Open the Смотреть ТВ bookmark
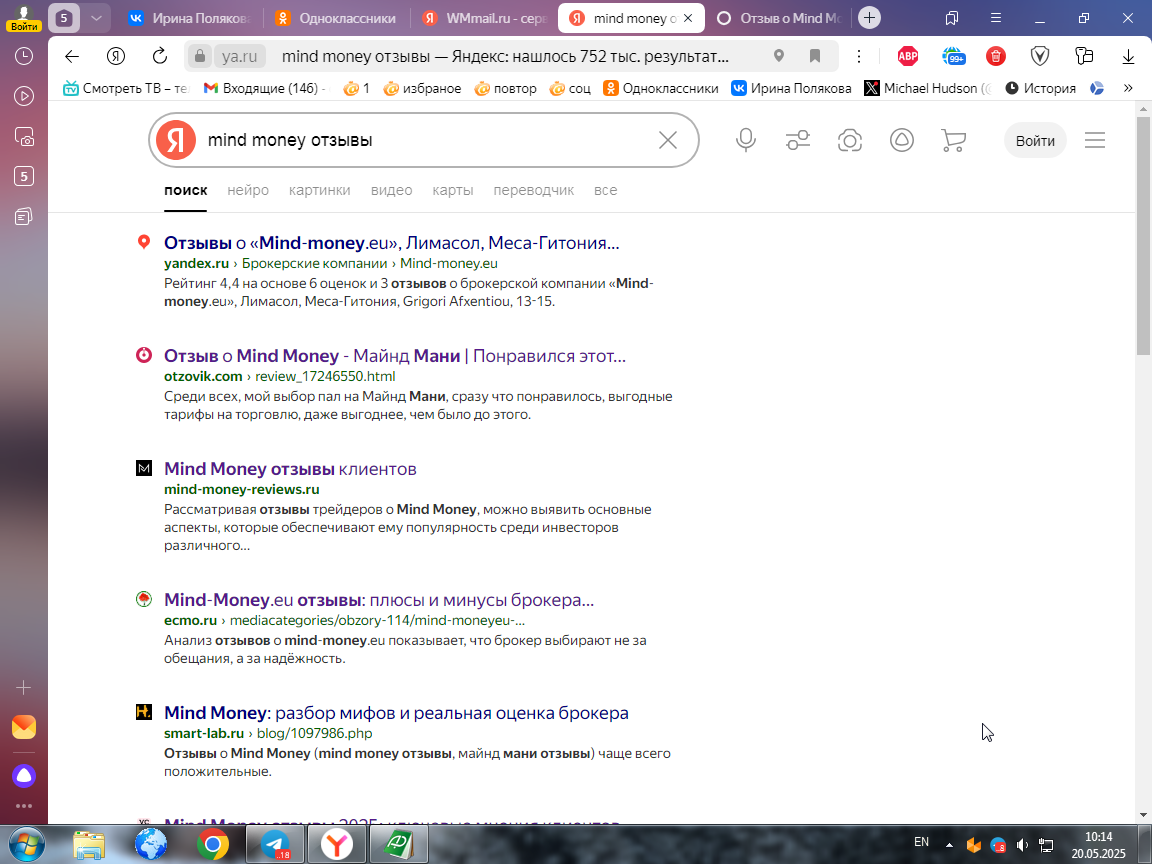Viewport: 1152px width, 864px height. coord(126,88)
